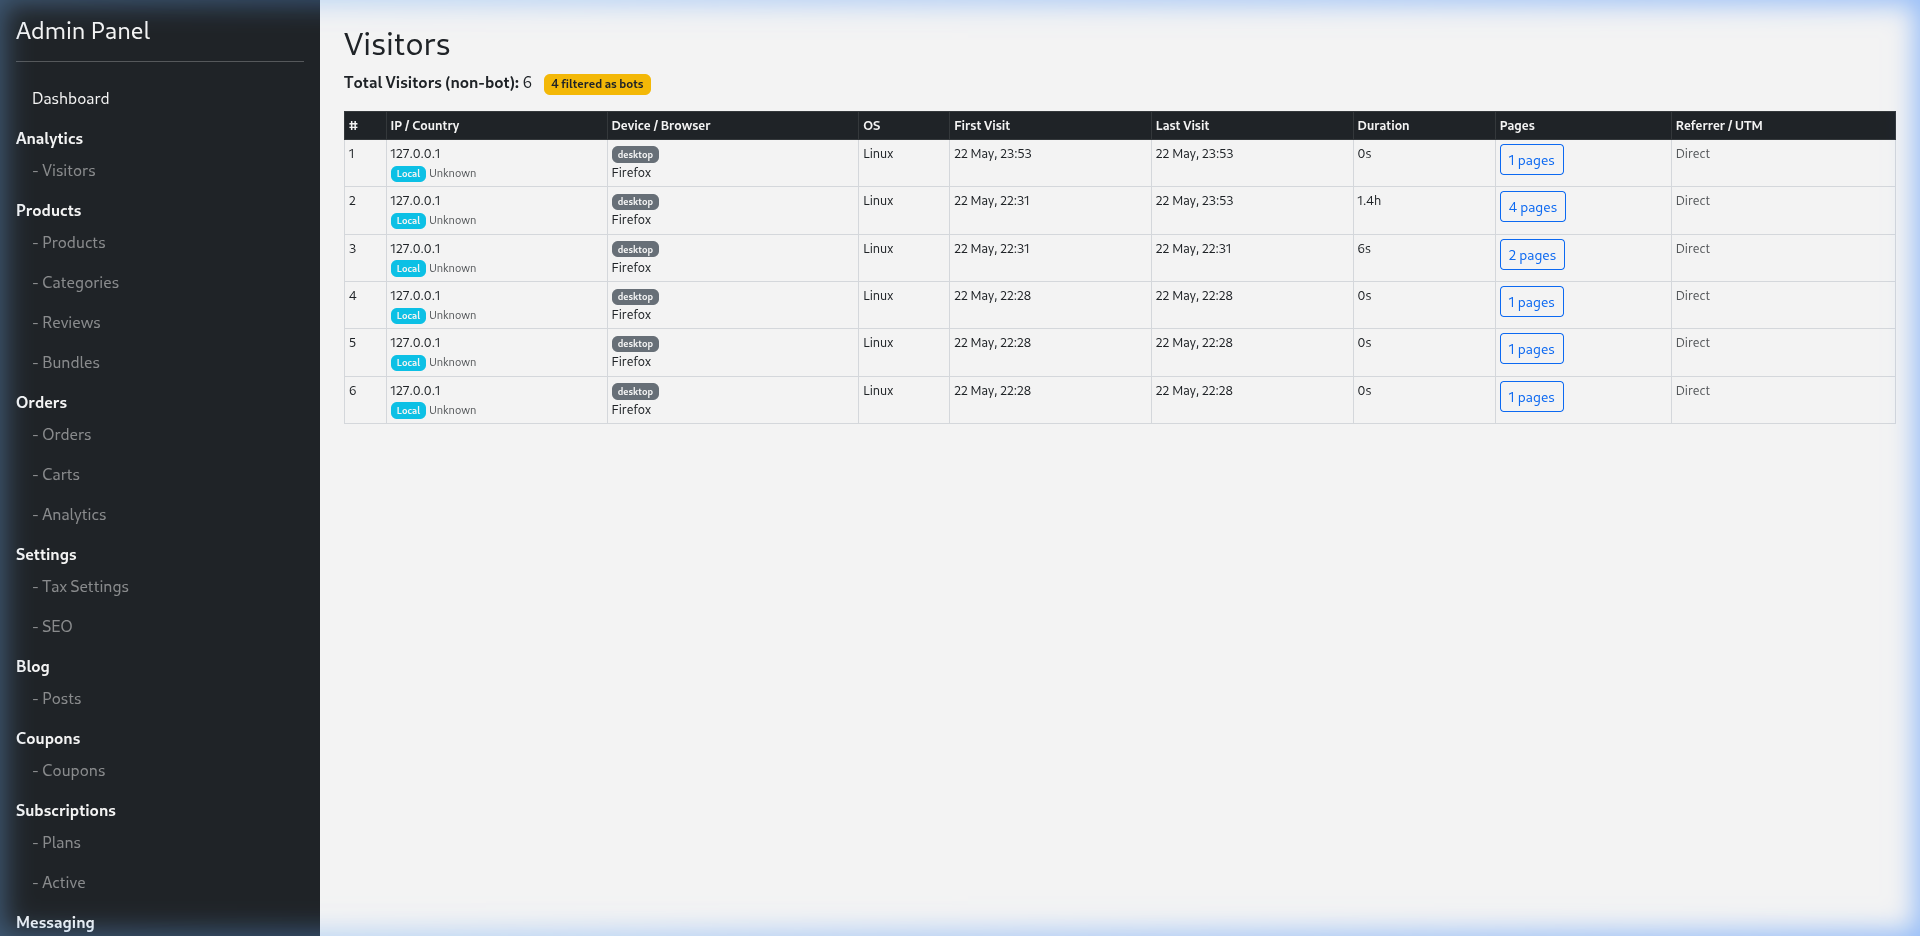Open SEO settings in sidebar

pyautogui.click(x=52, y=627)
